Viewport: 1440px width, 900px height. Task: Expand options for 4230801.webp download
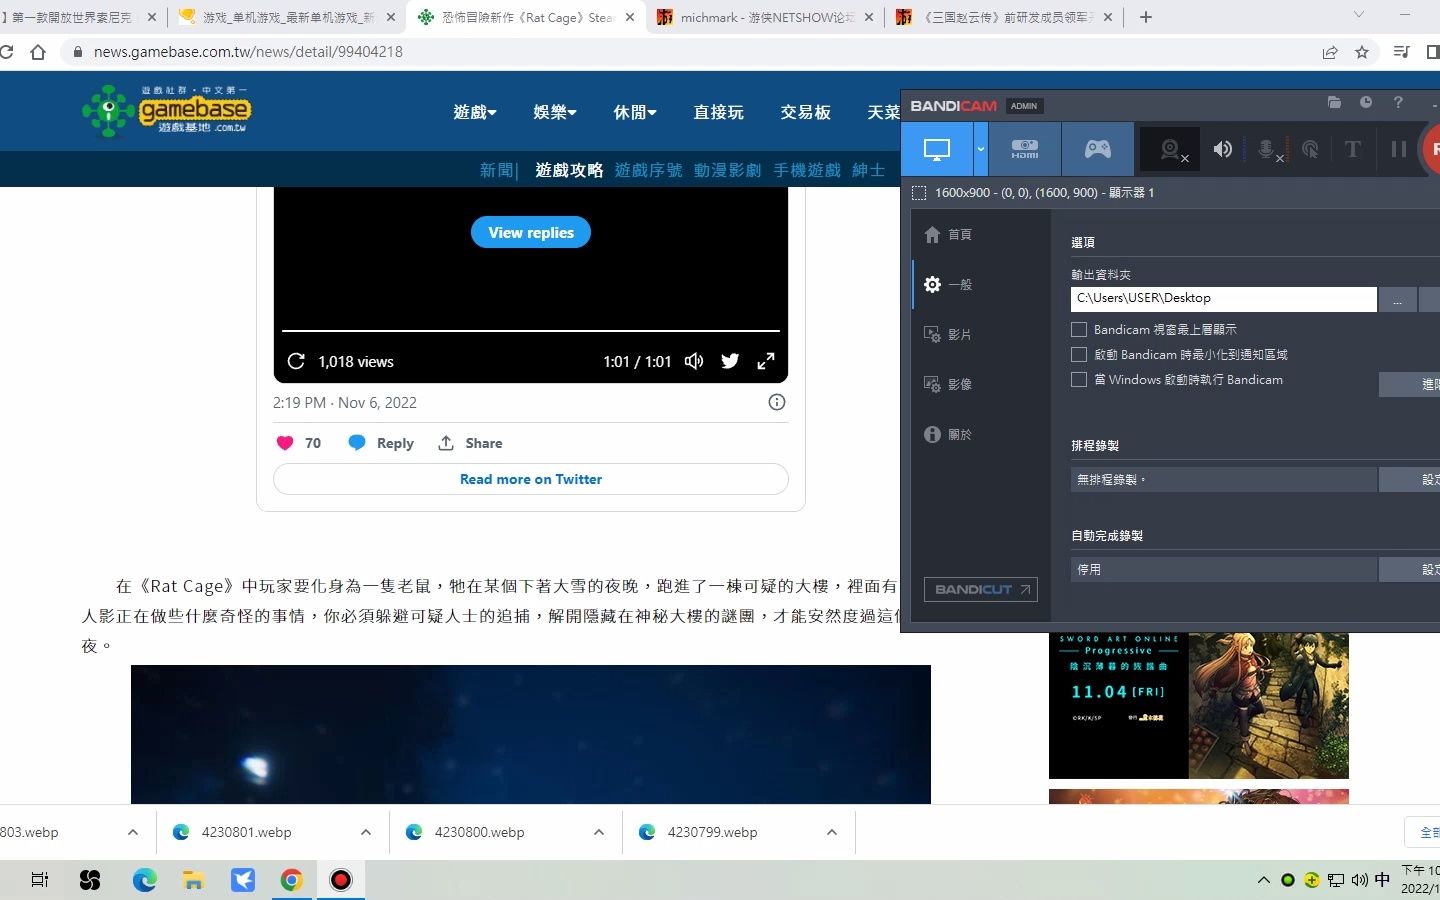tap(366, 832)
